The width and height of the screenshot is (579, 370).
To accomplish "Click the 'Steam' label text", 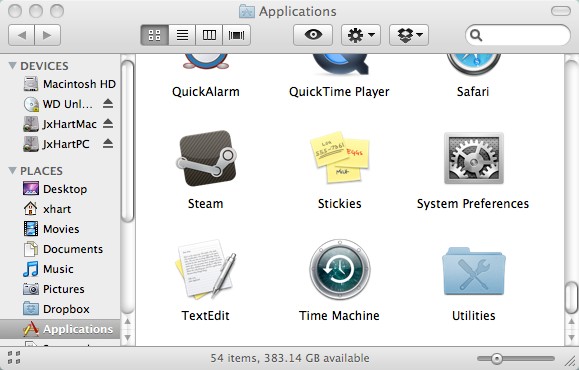I will pos(206,203).
